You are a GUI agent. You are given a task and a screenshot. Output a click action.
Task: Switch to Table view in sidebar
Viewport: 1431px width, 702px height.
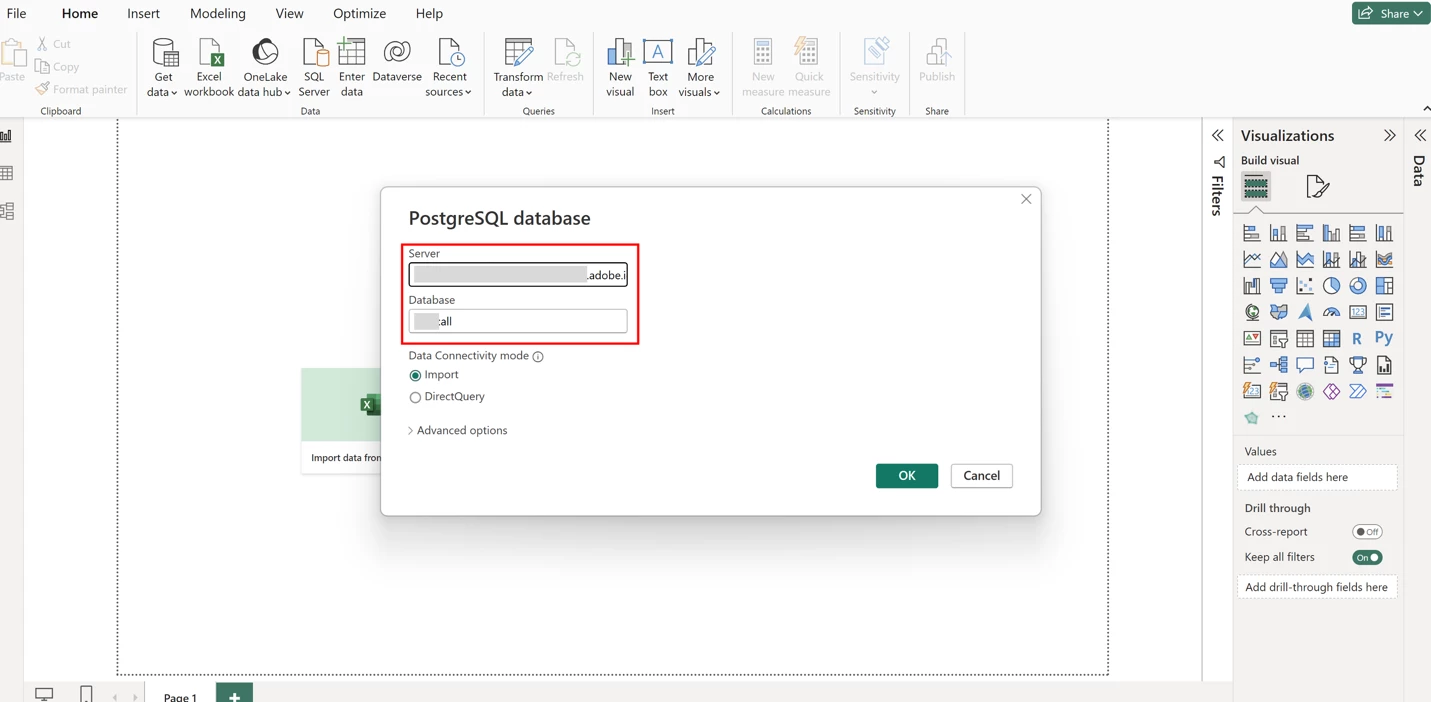(x=8, y=173)
